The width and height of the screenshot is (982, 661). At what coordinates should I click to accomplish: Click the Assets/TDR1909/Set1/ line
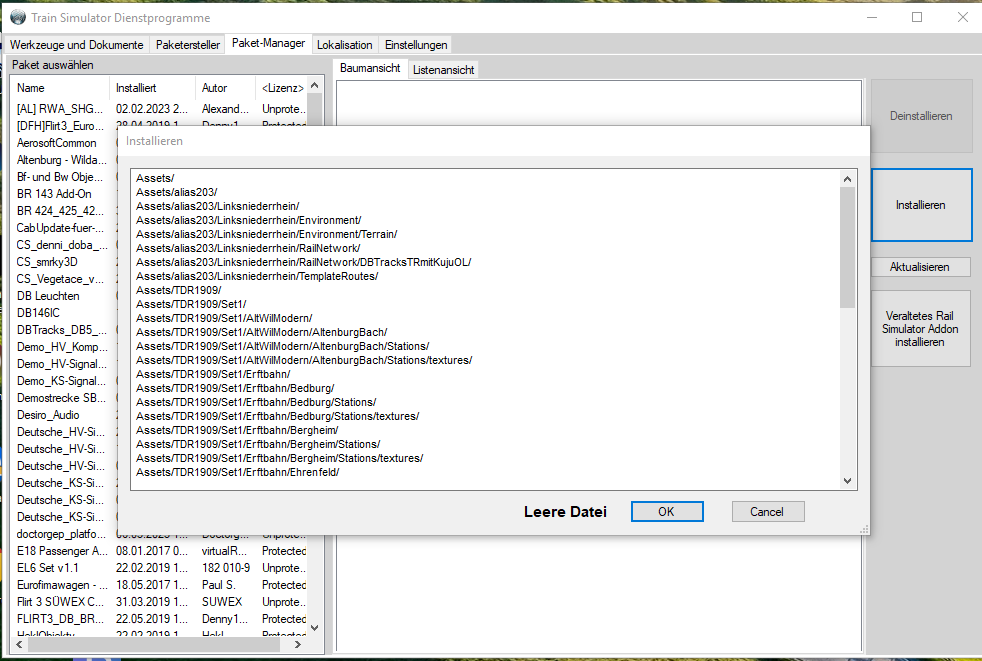click(191, 304)
